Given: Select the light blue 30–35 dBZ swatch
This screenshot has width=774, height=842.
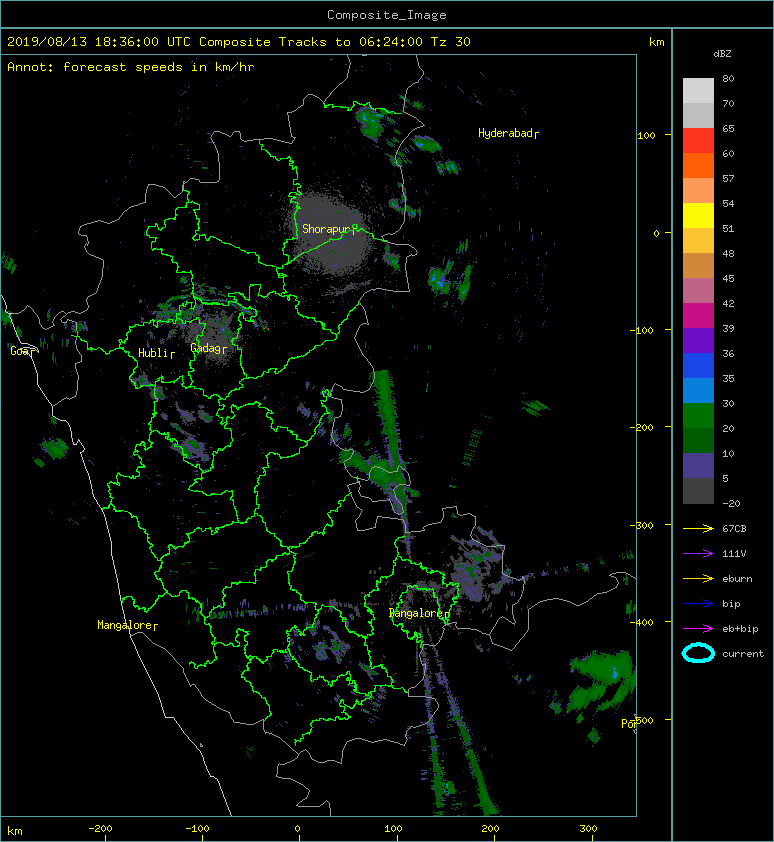Looking at the screenshot, I should coord(698,390).
